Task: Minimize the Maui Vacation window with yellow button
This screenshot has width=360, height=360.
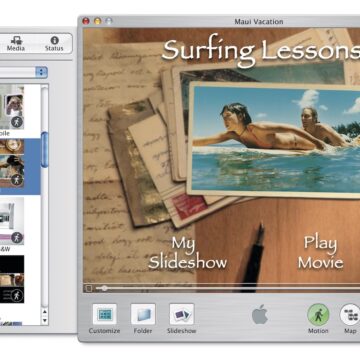Action: coord(97,21)
